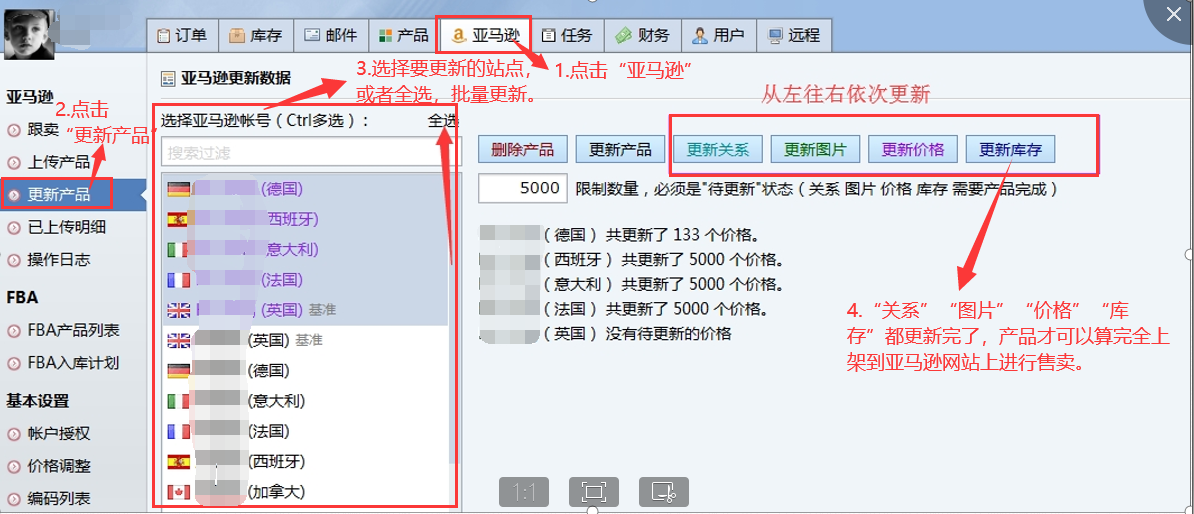Open 跟卖 in the sidebar
The width and height of the screenshot is (1194, 514).
(43, 129)
